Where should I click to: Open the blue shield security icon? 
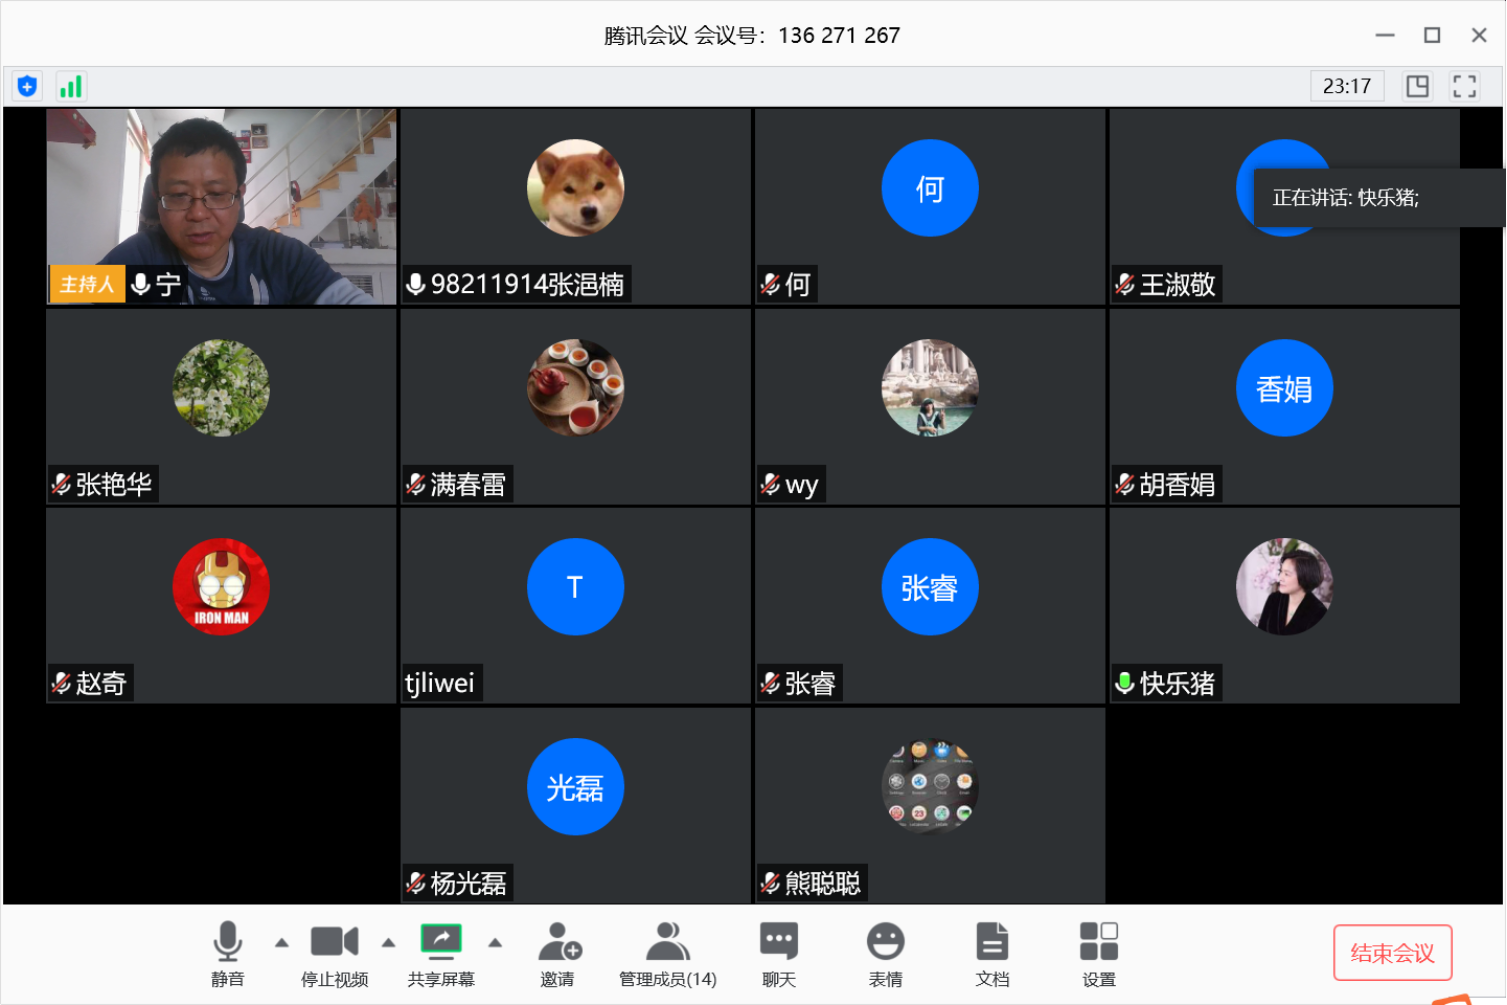click(27, 86)
